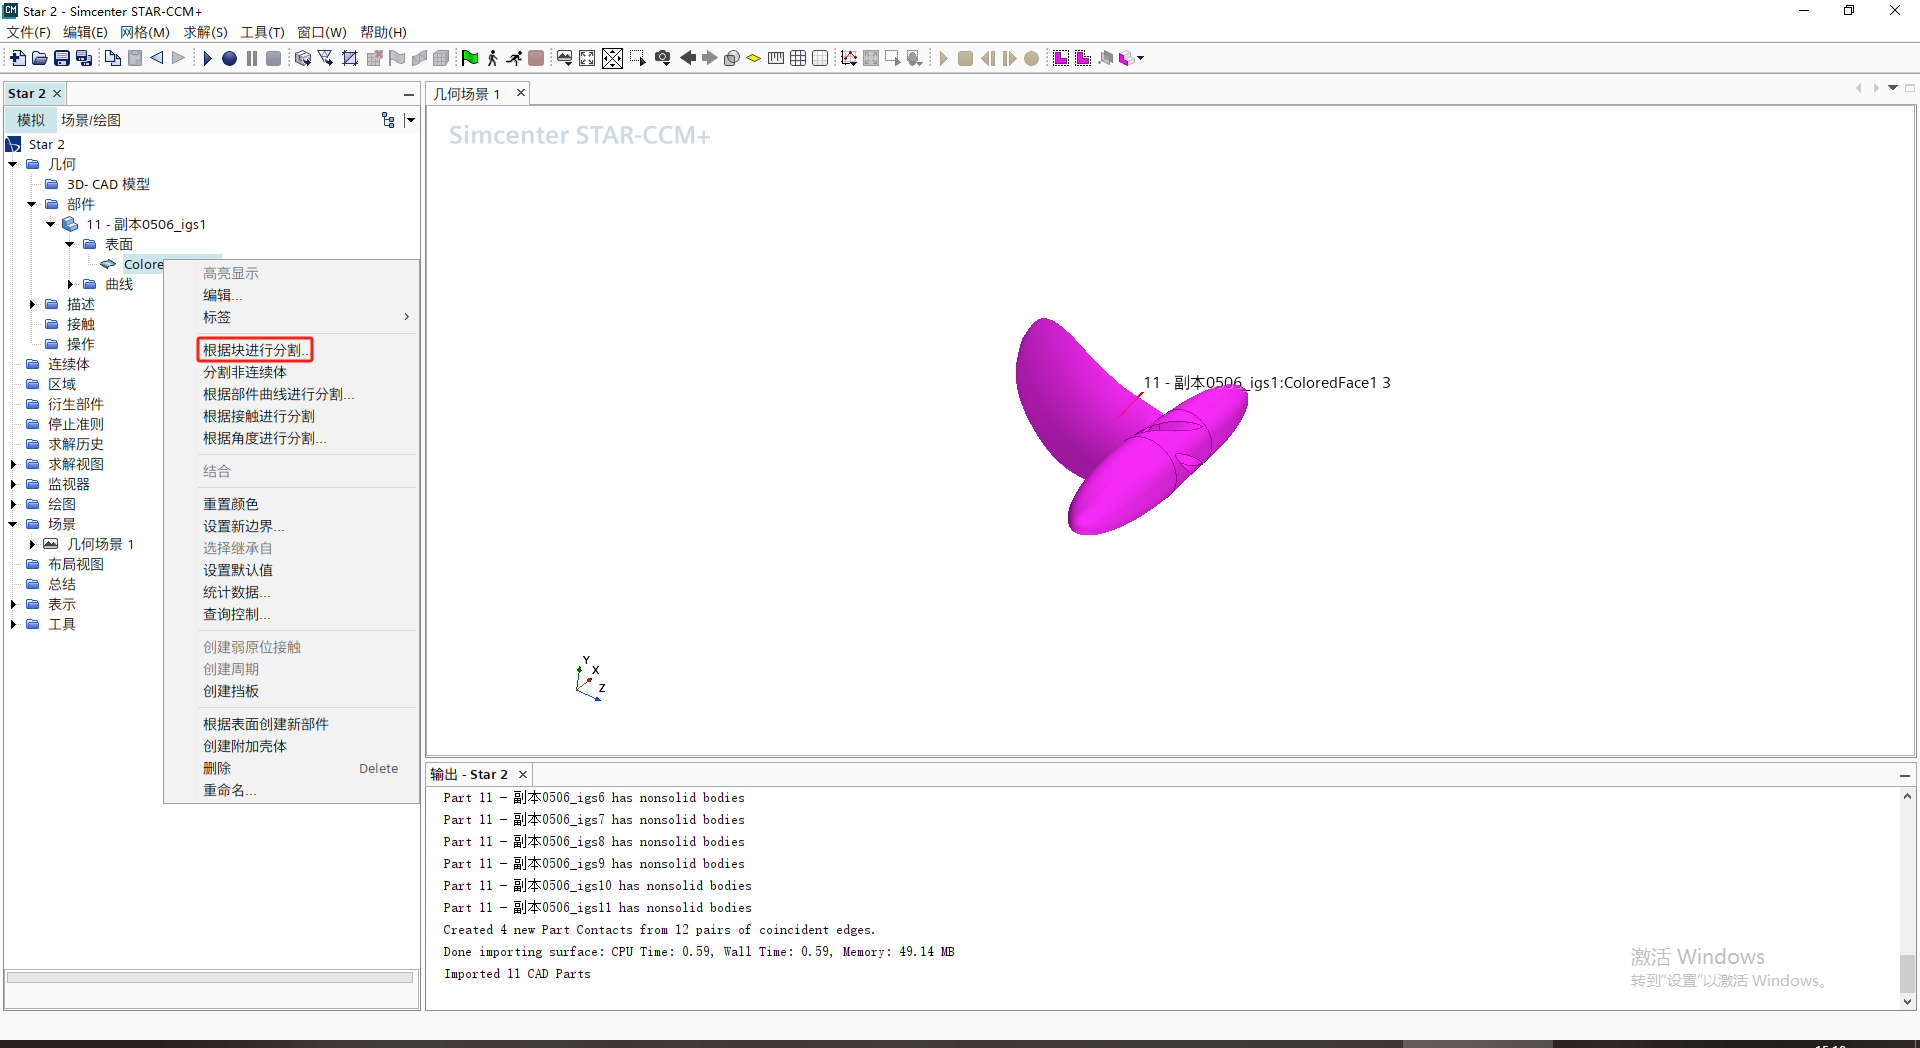Image resolution: width=1920 pixels, height=1048 pixels.
Task: Choose 重命名... from the context menu
Action: (230, 790)
